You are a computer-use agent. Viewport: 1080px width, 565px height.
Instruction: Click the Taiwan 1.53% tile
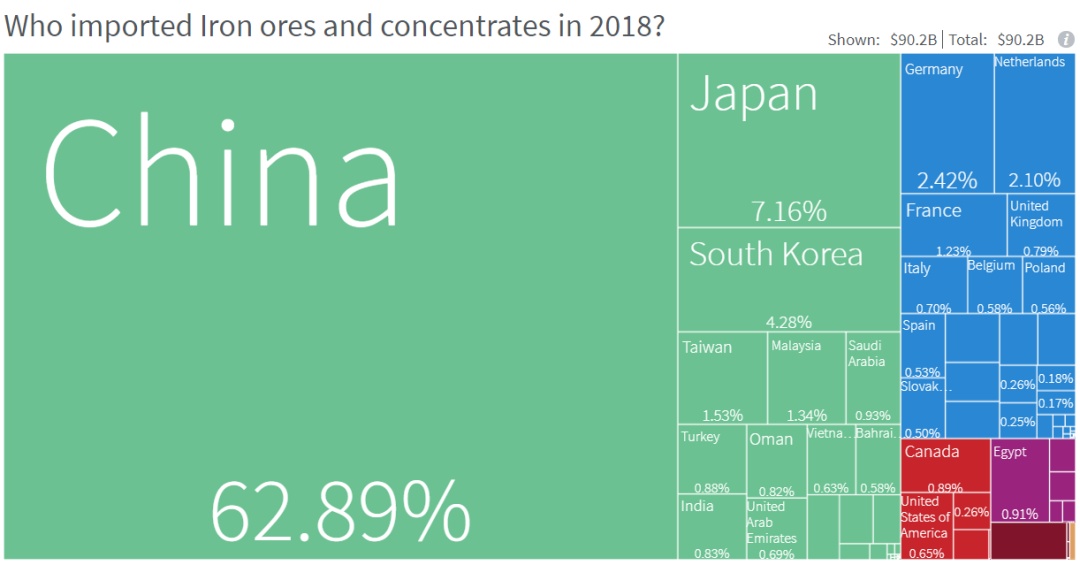coord(722,380)
